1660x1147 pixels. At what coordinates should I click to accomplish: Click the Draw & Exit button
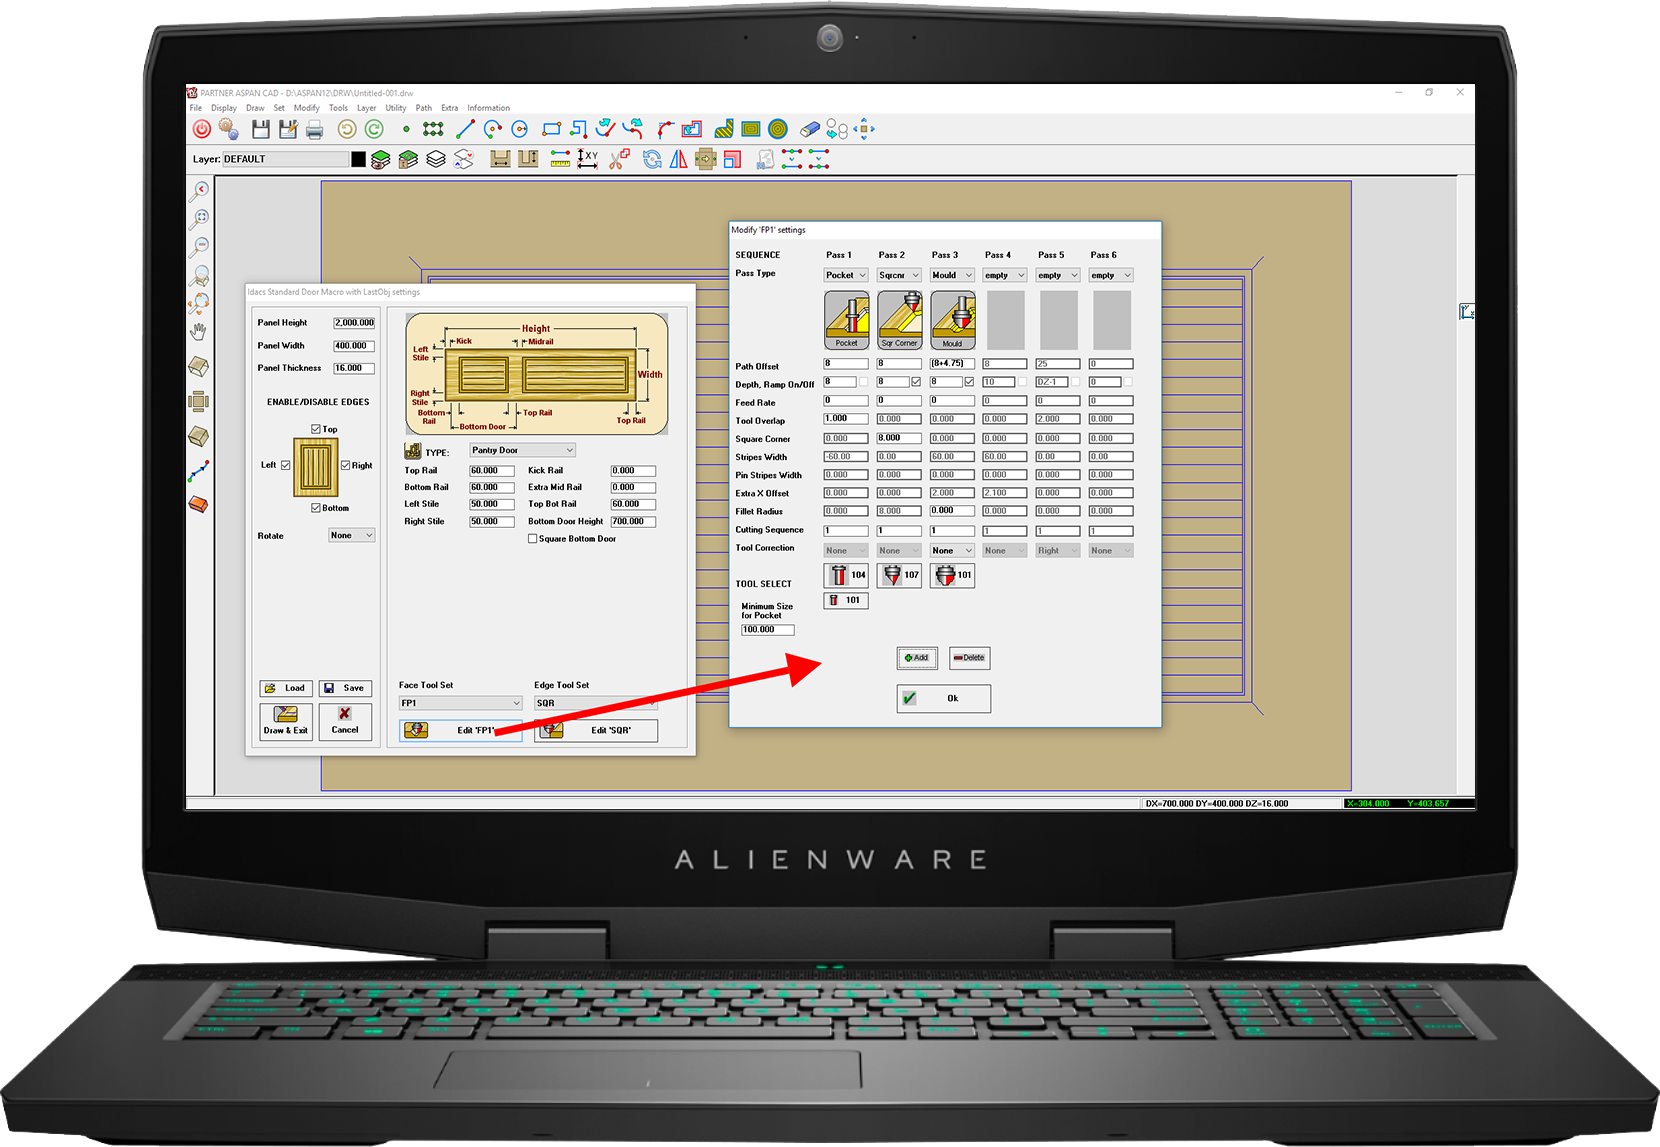(286, 721)
